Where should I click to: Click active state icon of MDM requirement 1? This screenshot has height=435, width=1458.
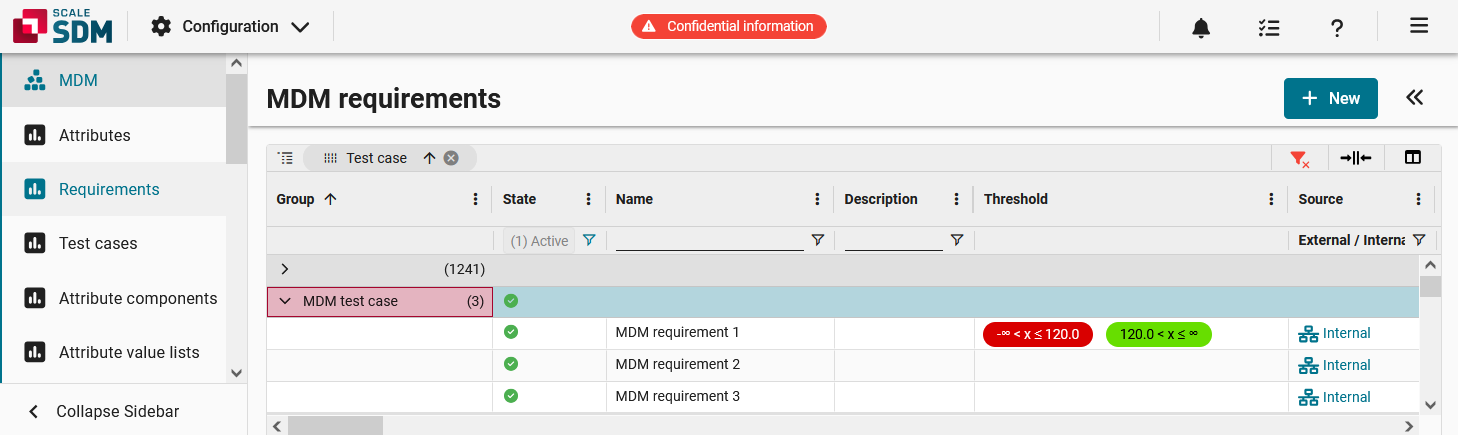511,332
